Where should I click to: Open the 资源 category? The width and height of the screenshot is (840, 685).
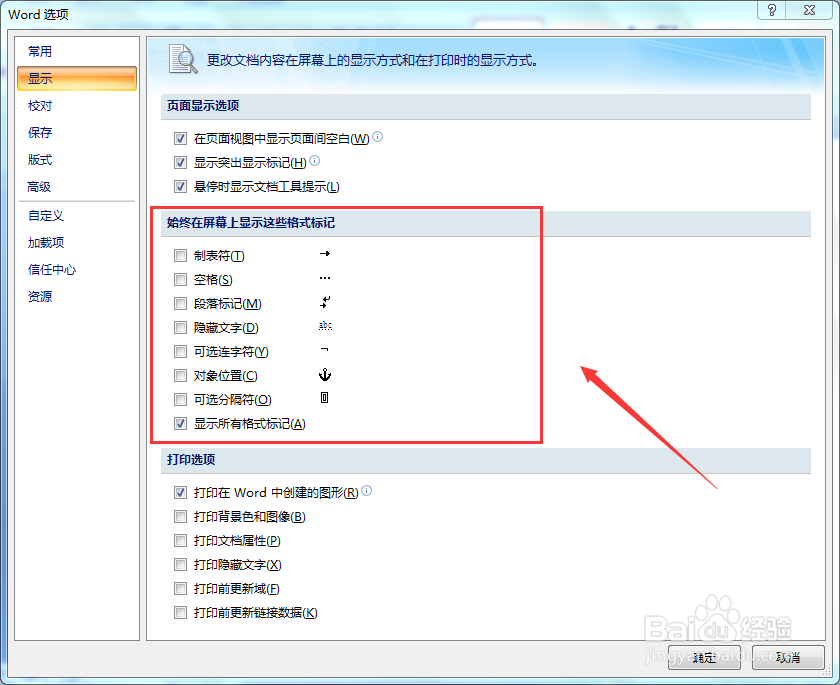coord(77,296)
